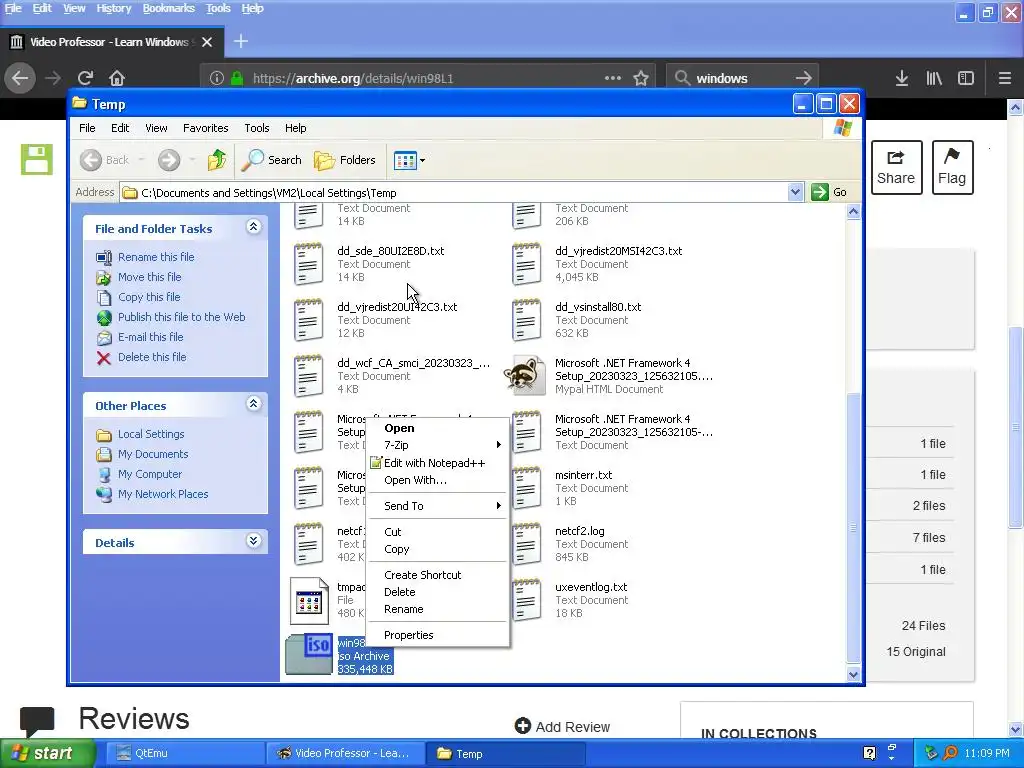The height and width of the screenshot is (768, 1024).
Task: Click the Up folder icon in Explorer toolbar
Action: coord(216,160)
